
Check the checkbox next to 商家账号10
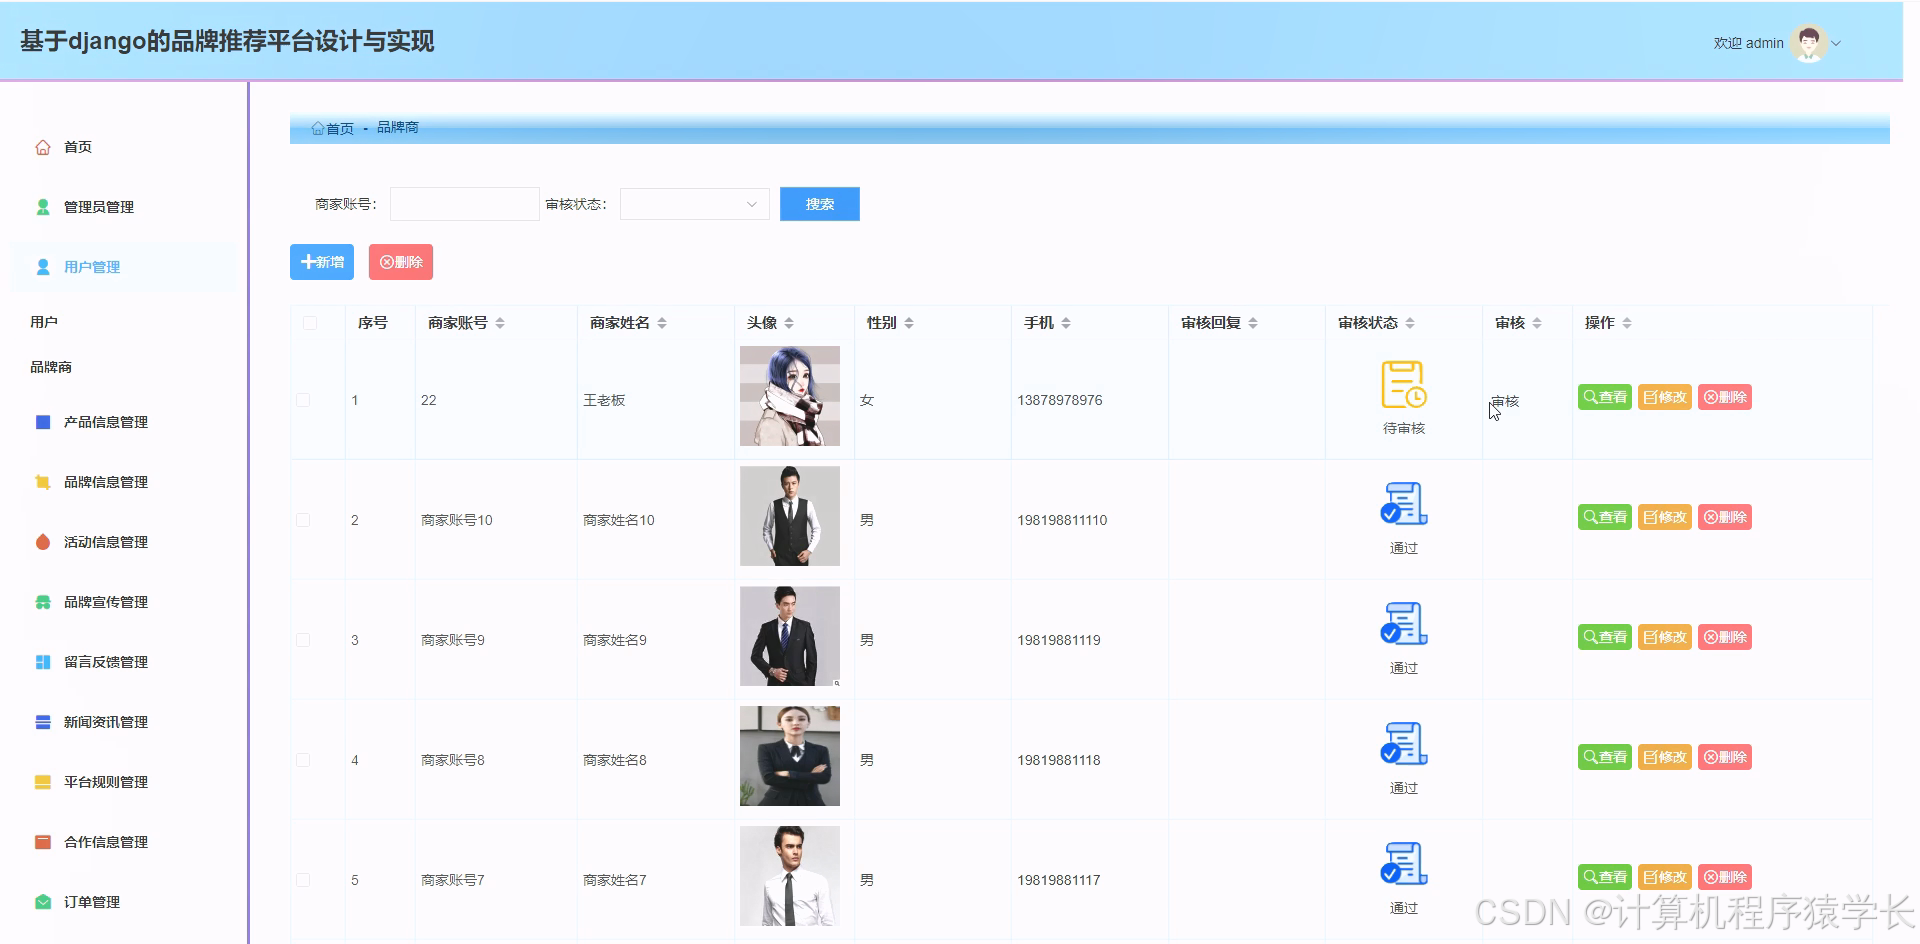pos(304,519)
